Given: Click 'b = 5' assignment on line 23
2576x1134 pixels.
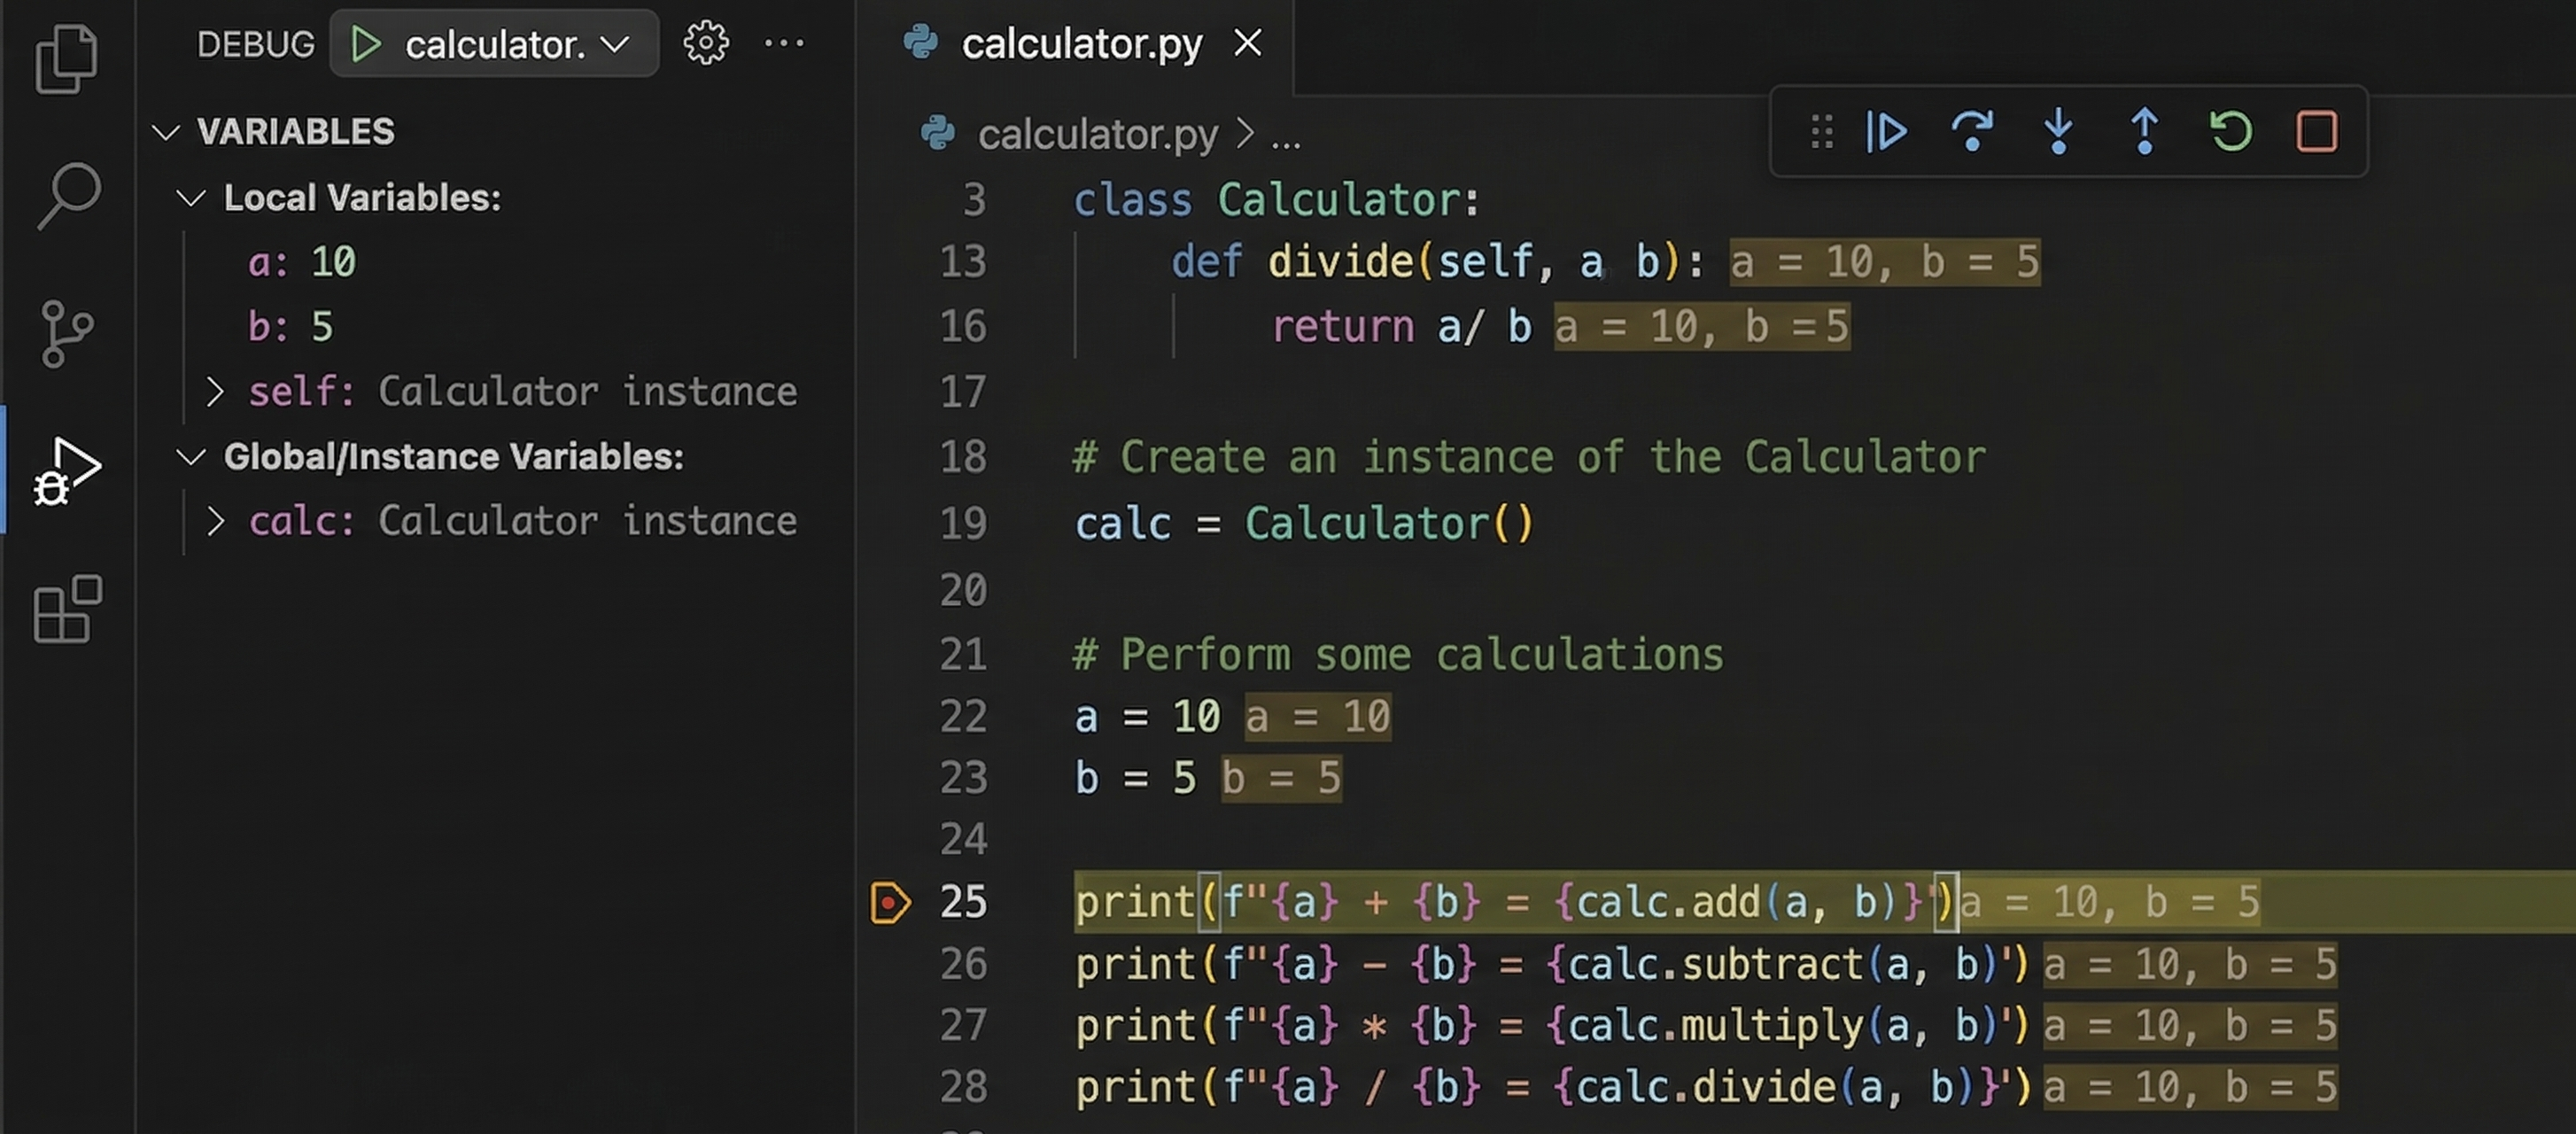Looking at the screenshot, I should coord(1135,778).
